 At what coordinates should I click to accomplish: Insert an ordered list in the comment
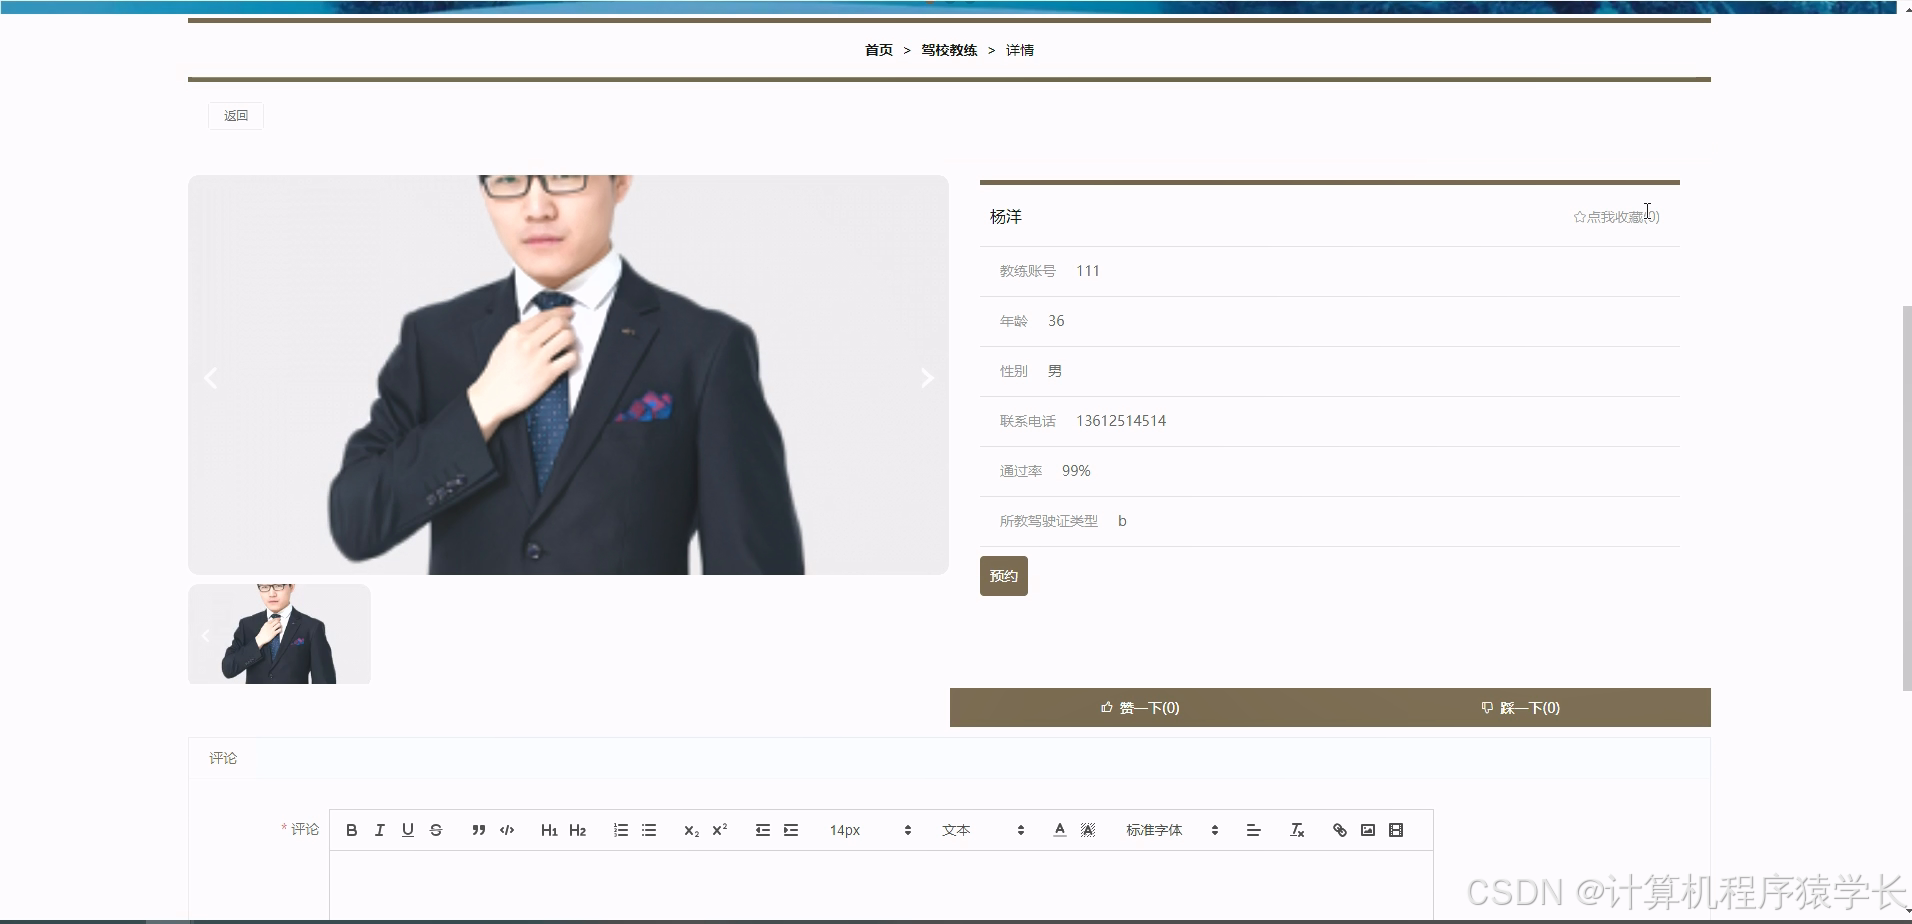[621, 830]
